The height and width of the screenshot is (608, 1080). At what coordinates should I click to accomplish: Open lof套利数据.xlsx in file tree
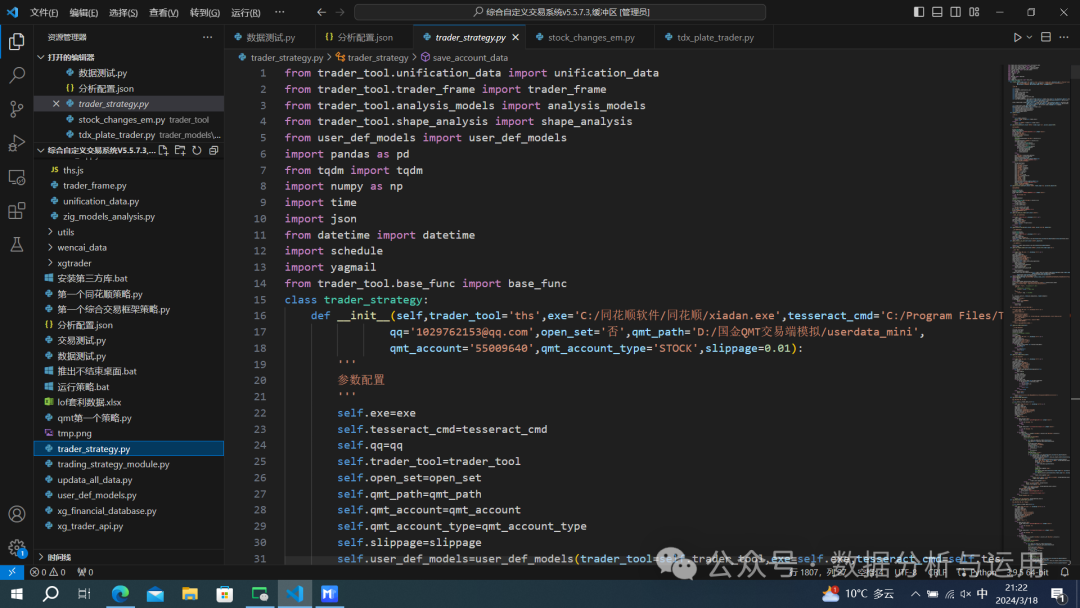[x=89, y=402]
